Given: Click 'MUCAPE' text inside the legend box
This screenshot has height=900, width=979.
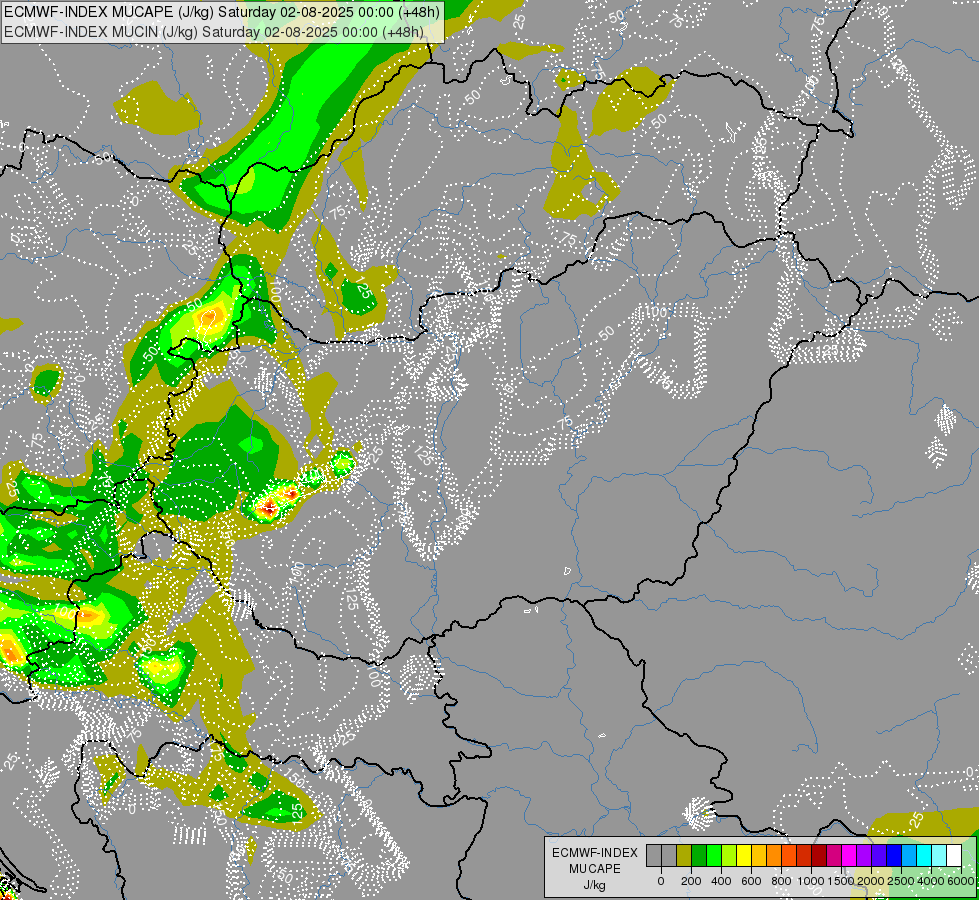Looking at the screenshot, I should (595, 869).
